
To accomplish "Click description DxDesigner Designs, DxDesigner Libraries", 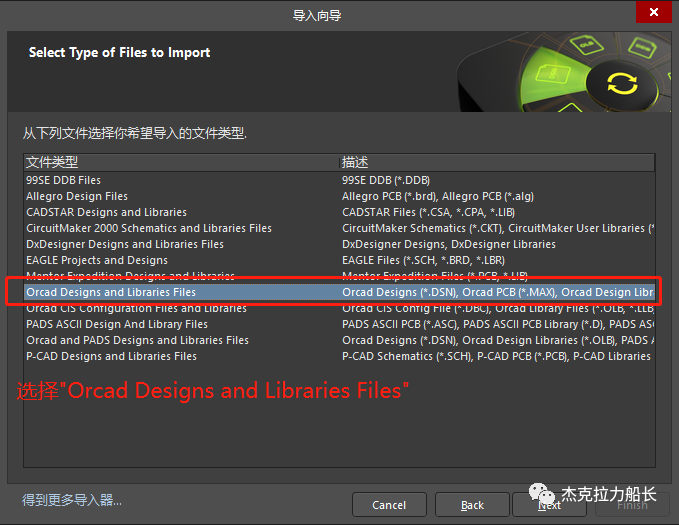I will coord(449,244).
